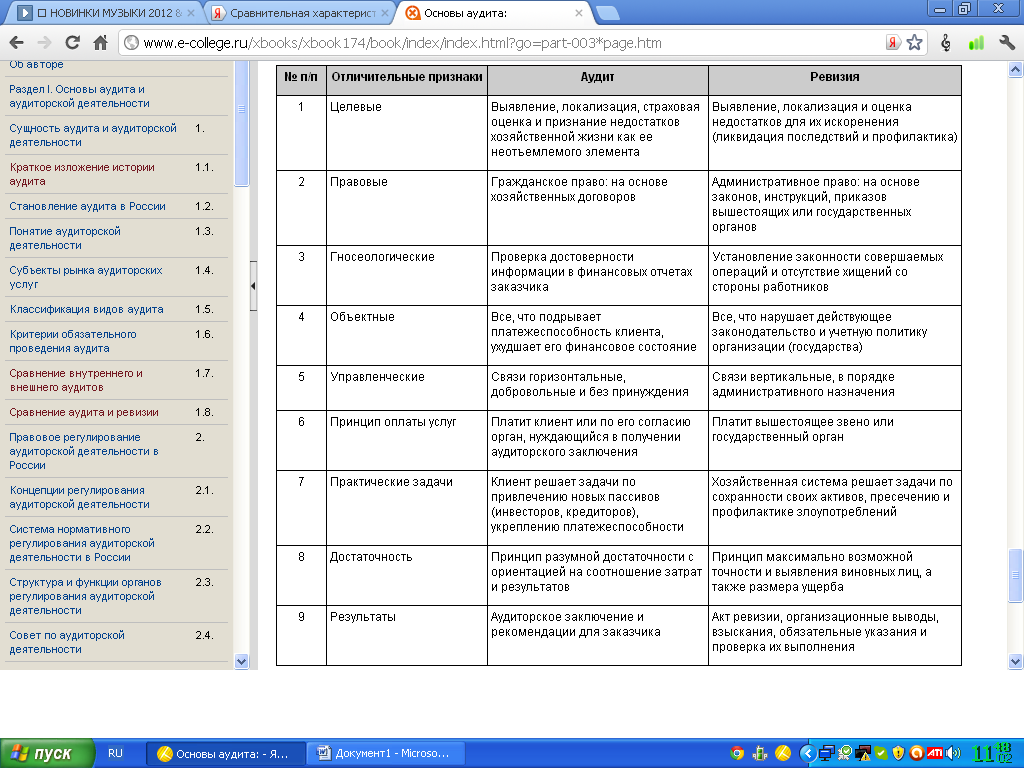Open Сравнение внутреннего и внешнего аудитов link
The height and width of the screenshot is (768, 1024).
[76, 381]
